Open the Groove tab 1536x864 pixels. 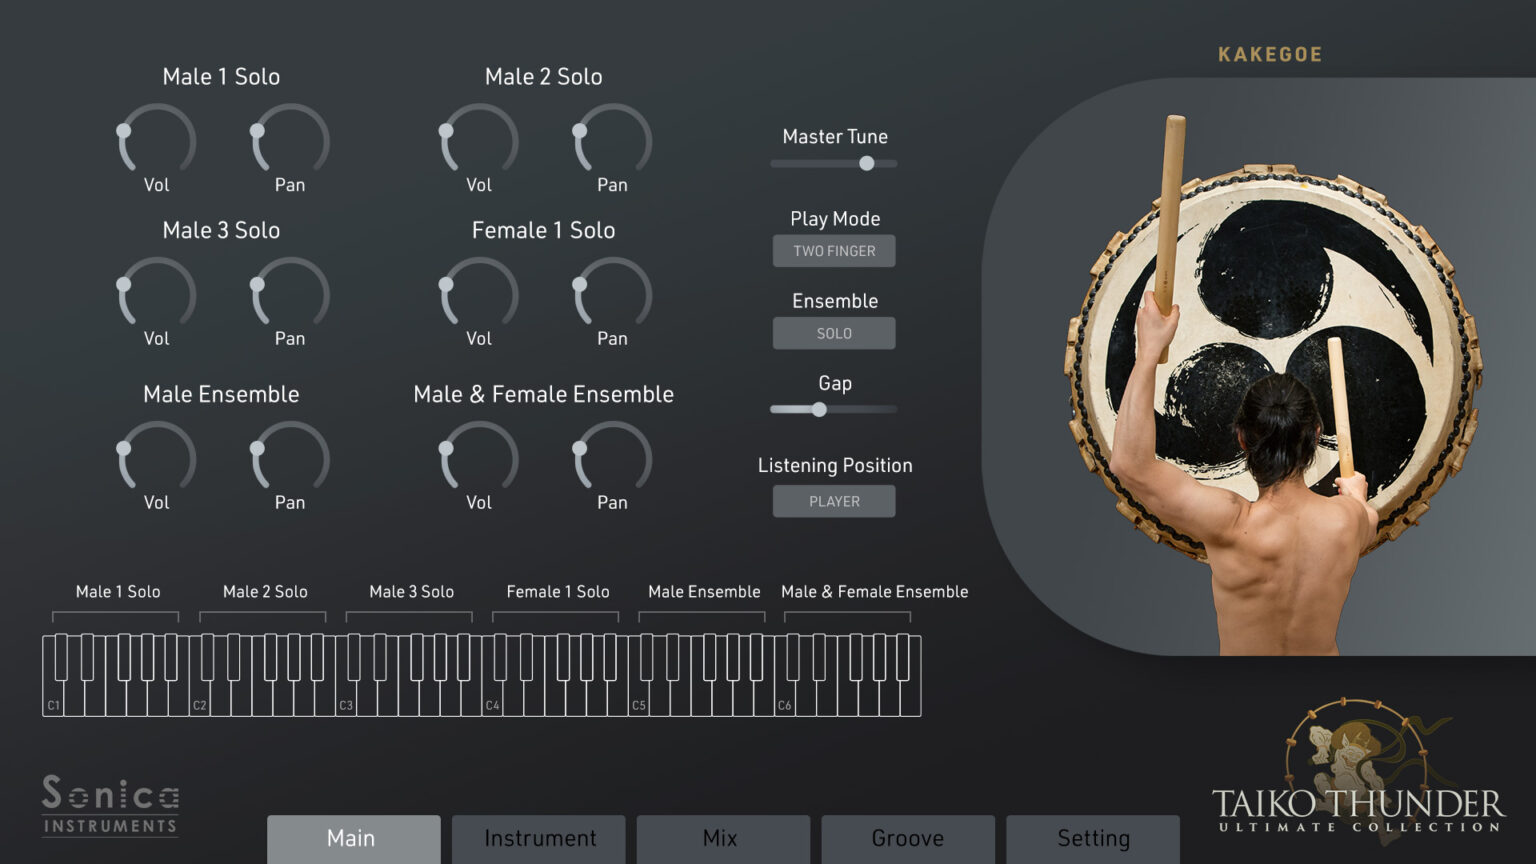coord(908,839)
